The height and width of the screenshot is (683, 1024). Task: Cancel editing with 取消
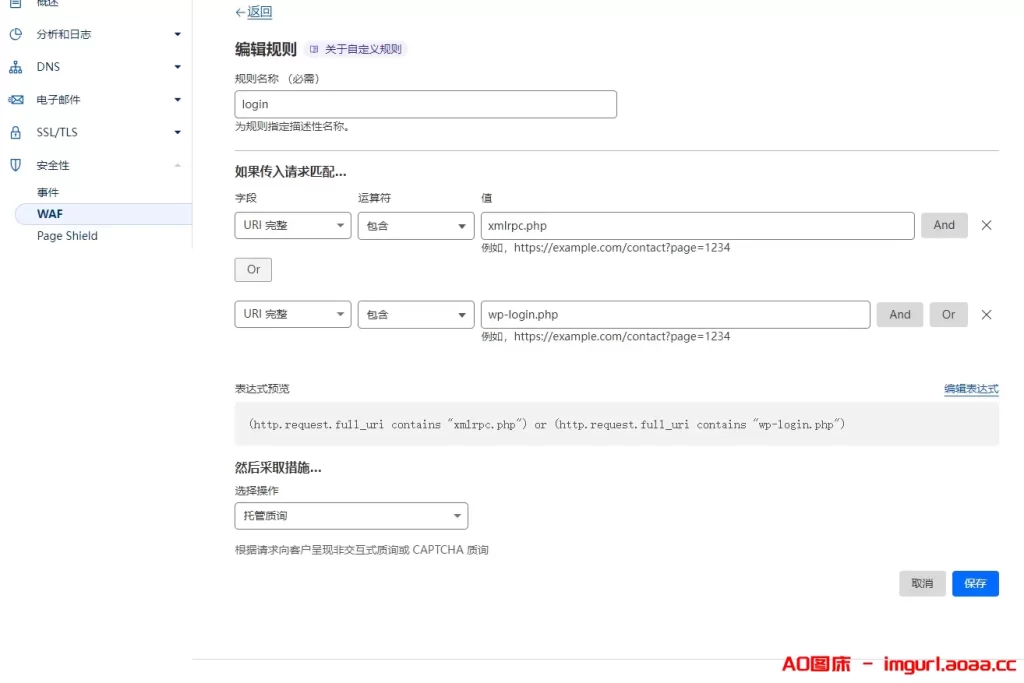[921, 583]
